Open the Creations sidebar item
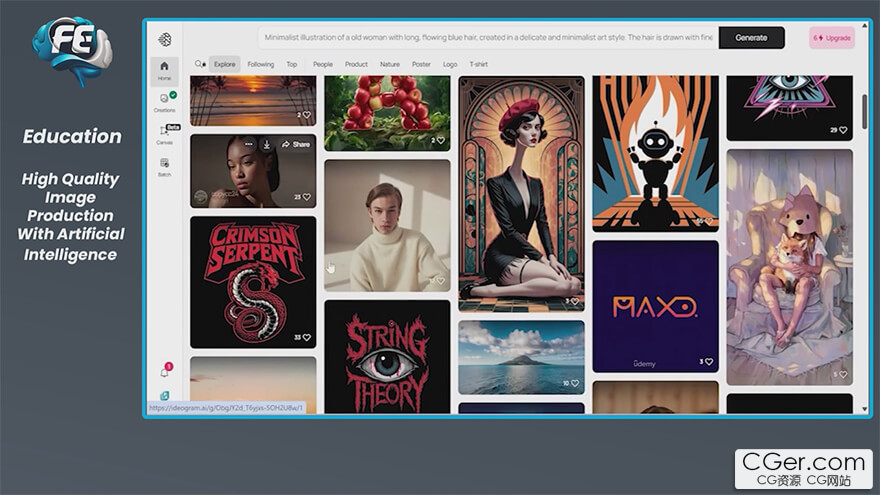Screen dimensions: 880x495 164,102
